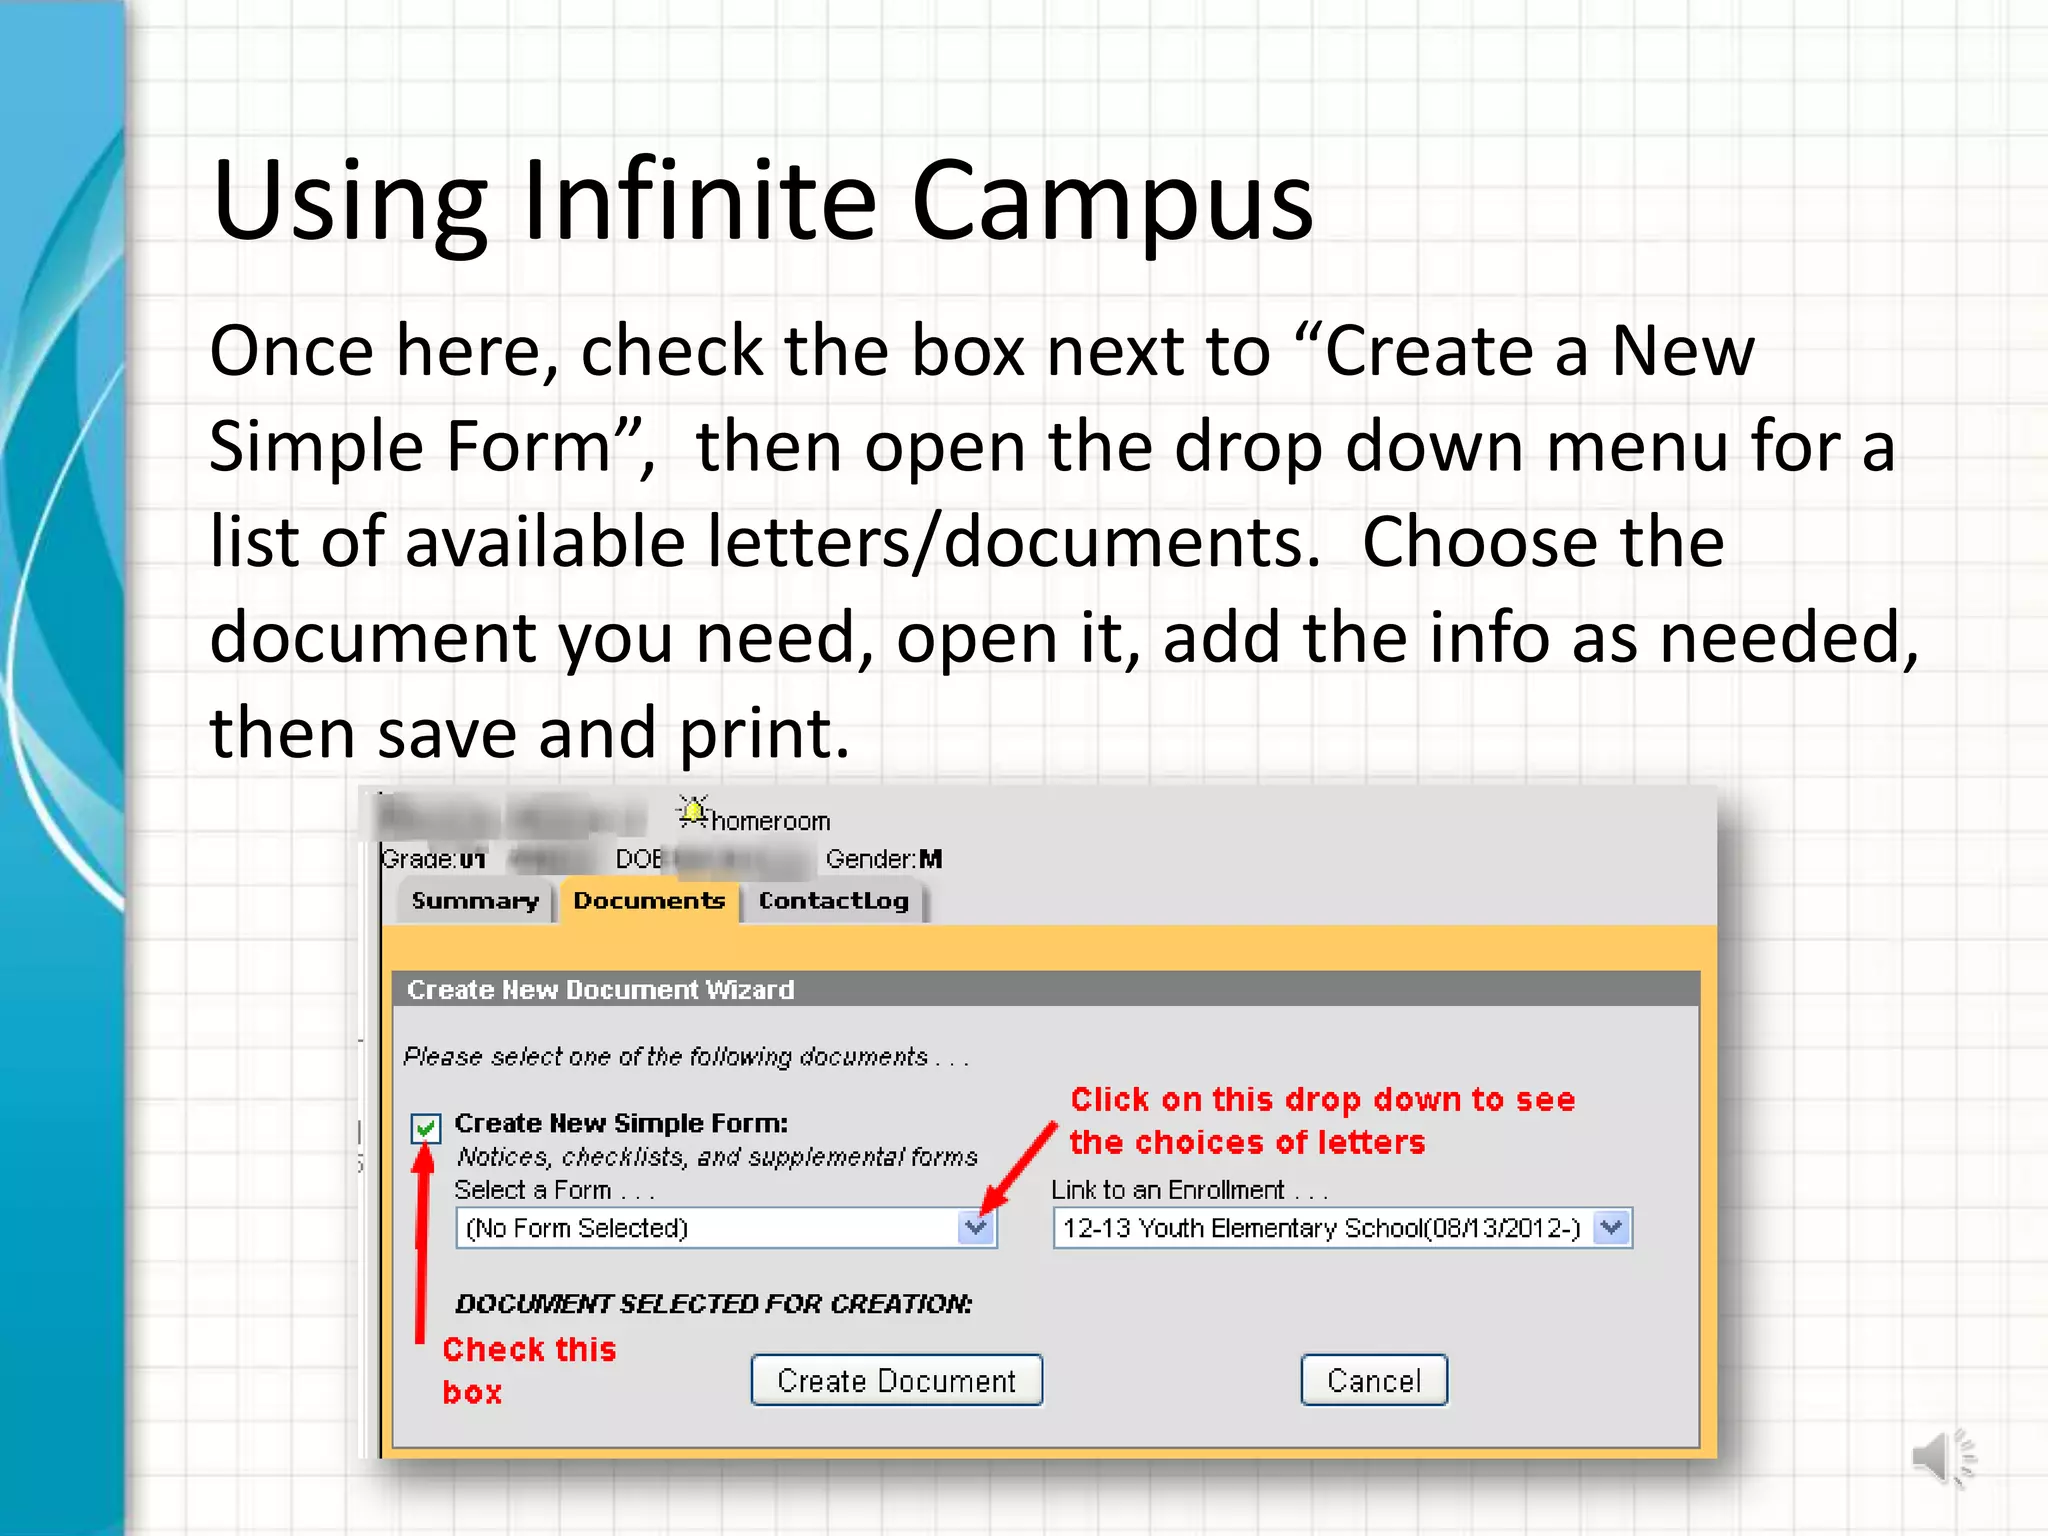Click the Gender: M text
2048x1536 pixels.
883,859
